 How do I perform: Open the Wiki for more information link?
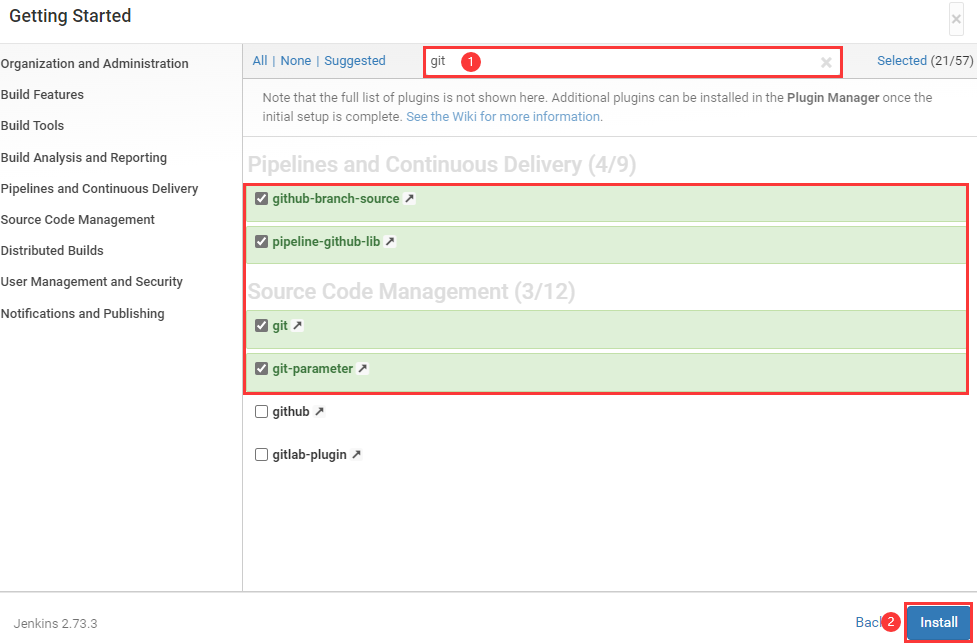503,117
